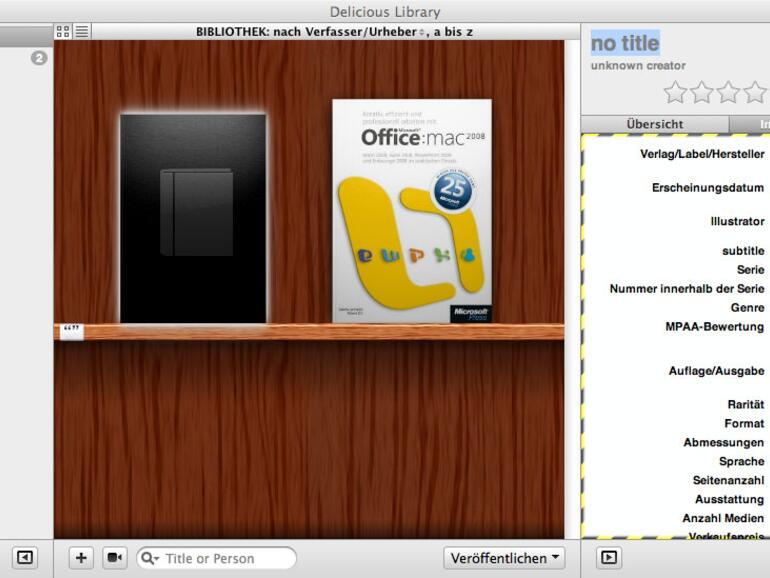770x578 pixels.
Task: Click the Title or Person search field
Action: pos(217,558)
